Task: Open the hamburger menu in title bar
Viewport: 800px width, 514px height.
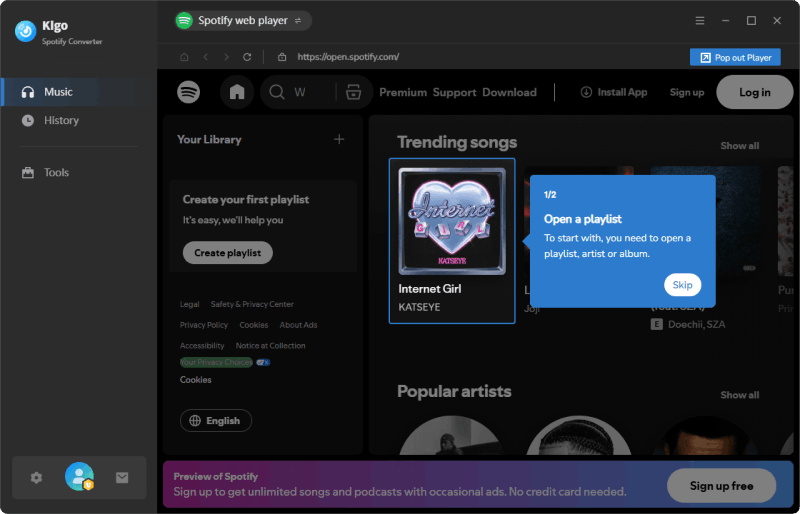Action: (700, 20)
